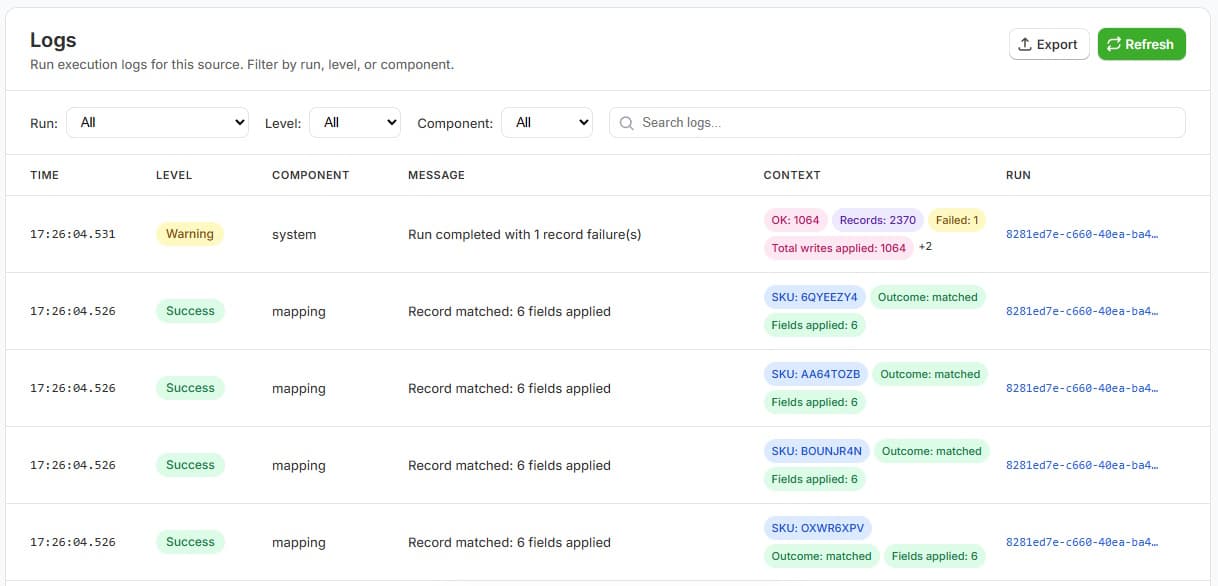The image size is (1218, 586).
Task: Click 'Fields applied: 6' tag in BOUNJR4N row
Action: pyautogui.click(x=814, y=479)
